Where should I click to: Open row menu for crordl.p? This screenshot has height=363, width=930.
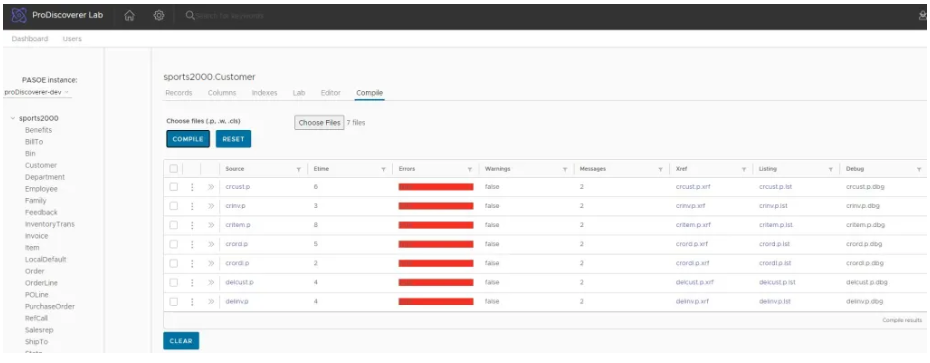[x=192, y=263]
